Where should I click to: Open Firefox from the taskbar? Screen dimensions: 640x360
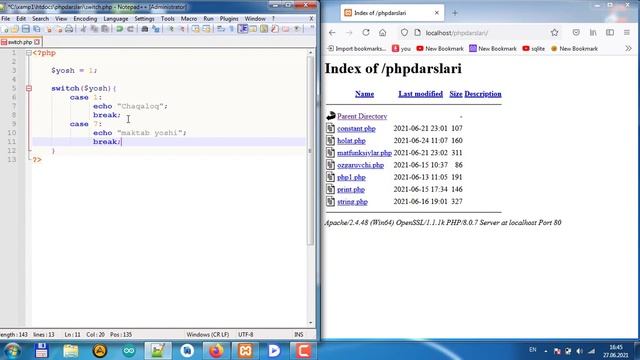pos(216,351)
